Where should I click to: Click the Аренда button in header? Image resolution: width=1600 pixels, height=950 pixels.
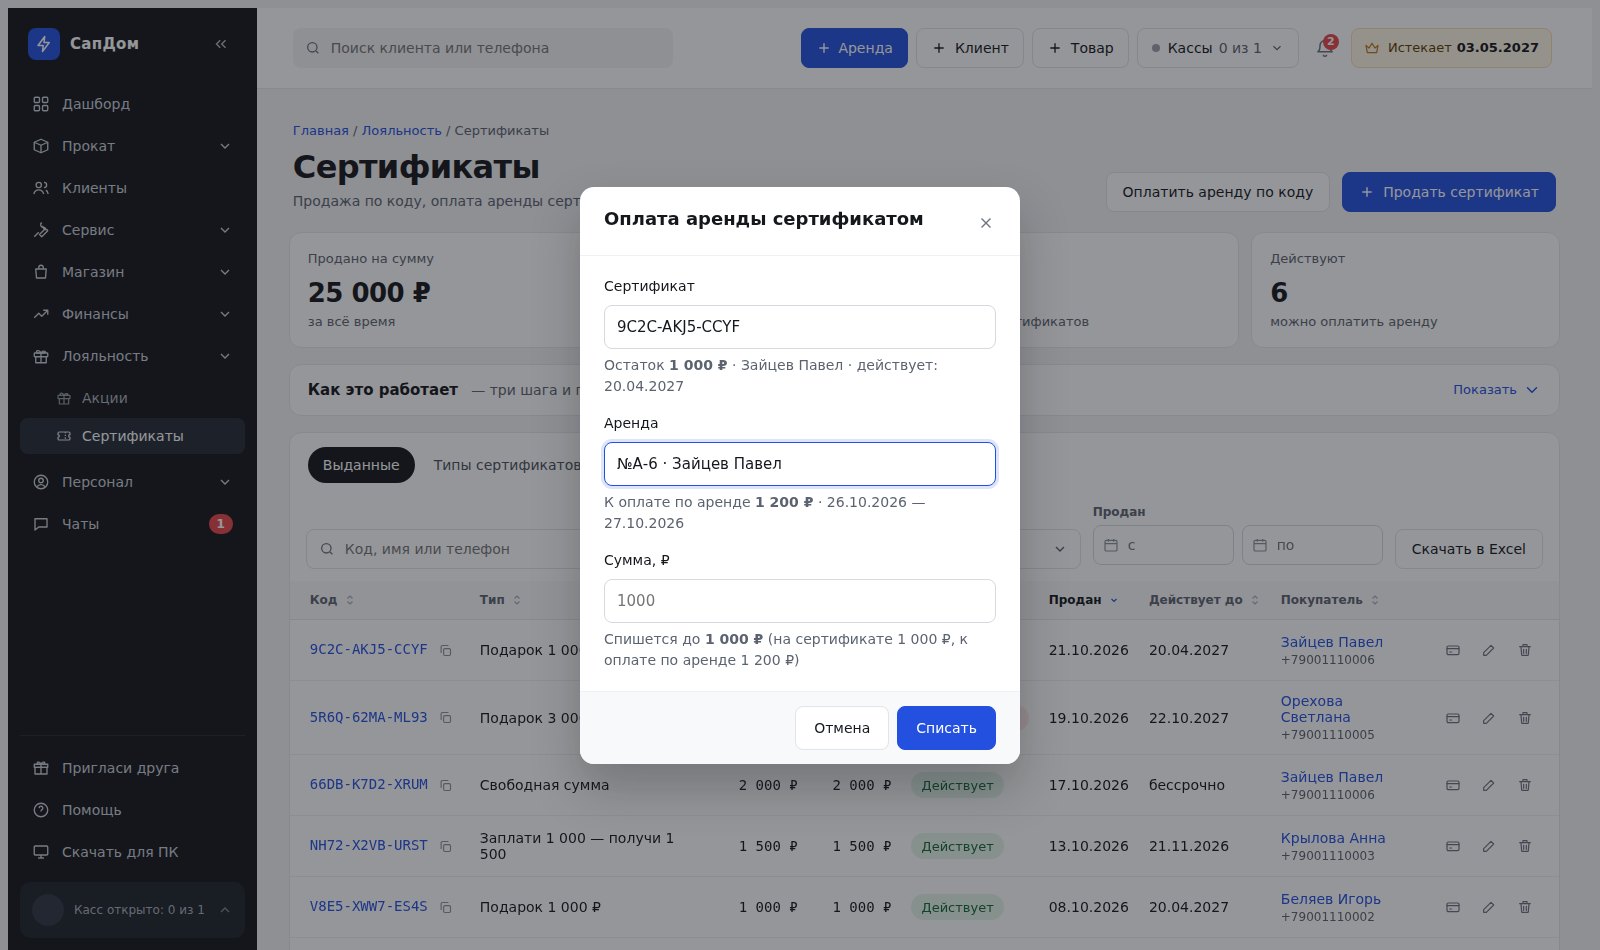(854, 48)
